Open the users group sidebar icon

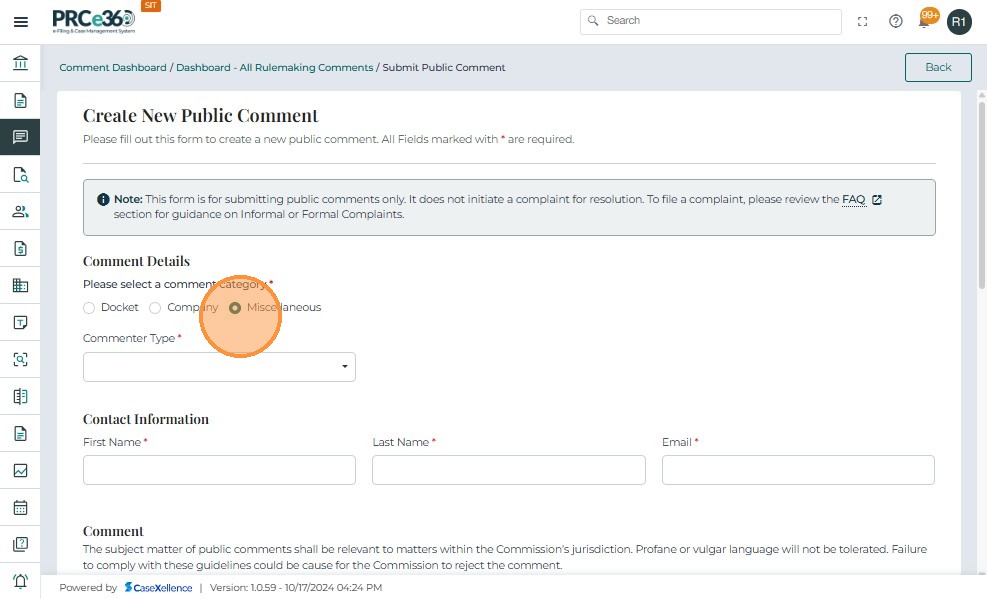click(x=20, y=211)
